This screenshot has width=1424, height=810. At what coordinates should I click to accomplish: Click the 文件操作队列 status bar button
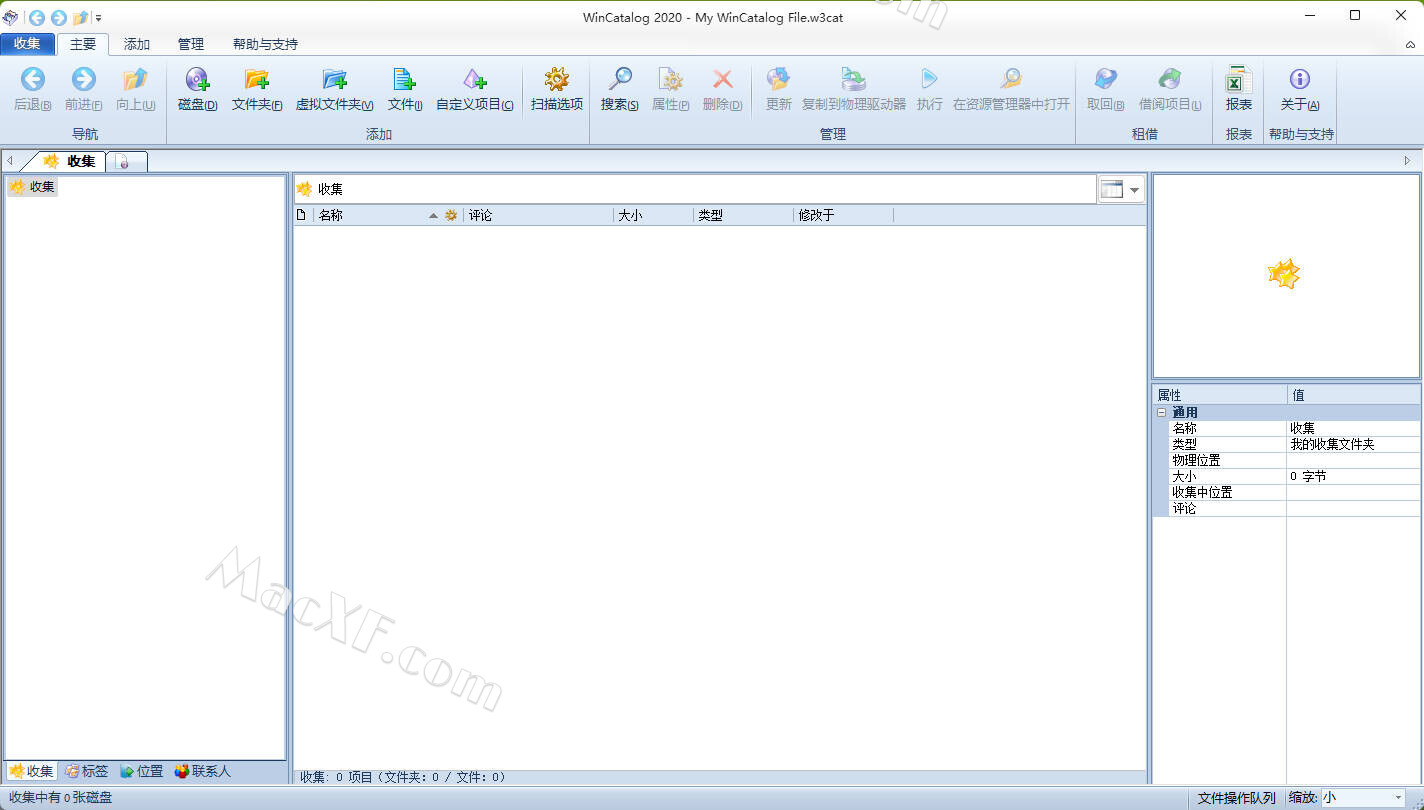coord(1236,798)
